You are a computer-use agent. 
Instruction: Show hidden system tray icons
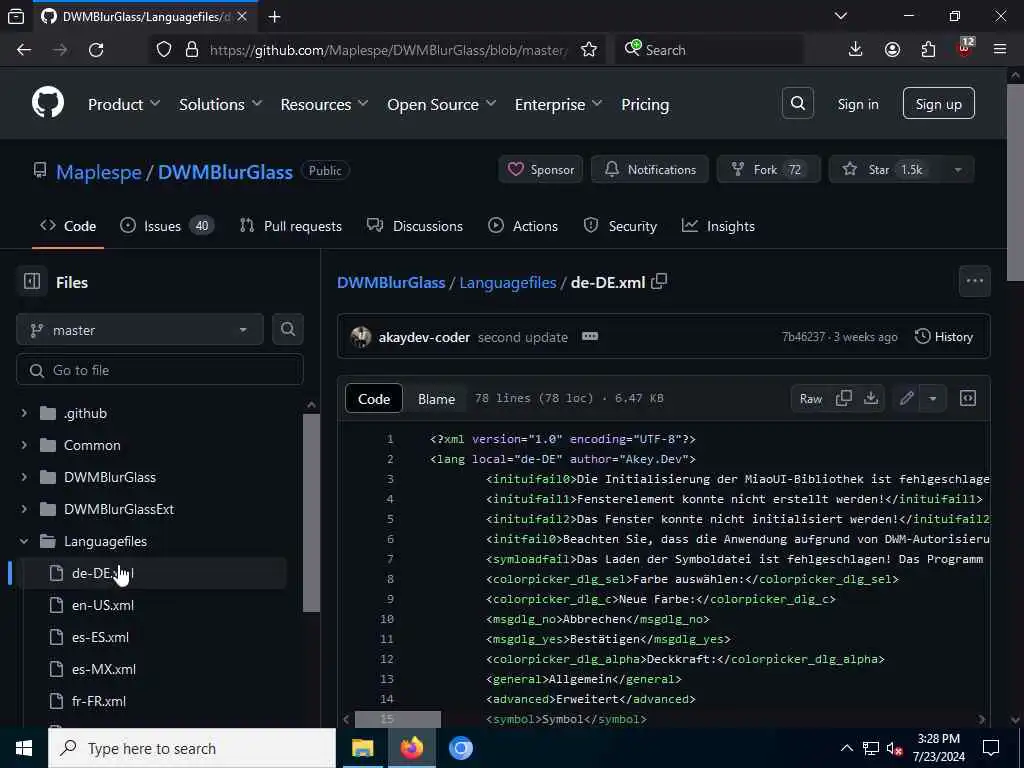coord(846,748)
